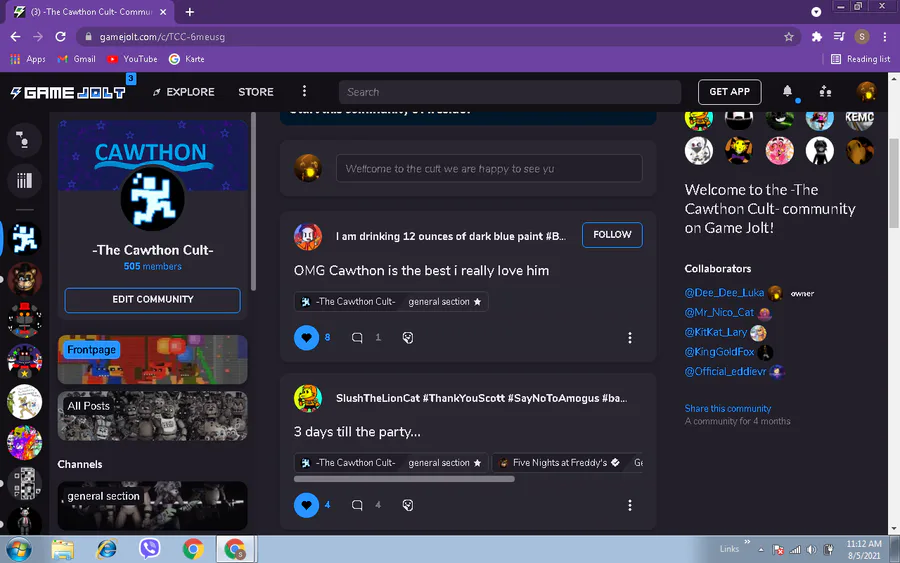Click the GET APP button
900x563 pixels.
tap(730, 92)
